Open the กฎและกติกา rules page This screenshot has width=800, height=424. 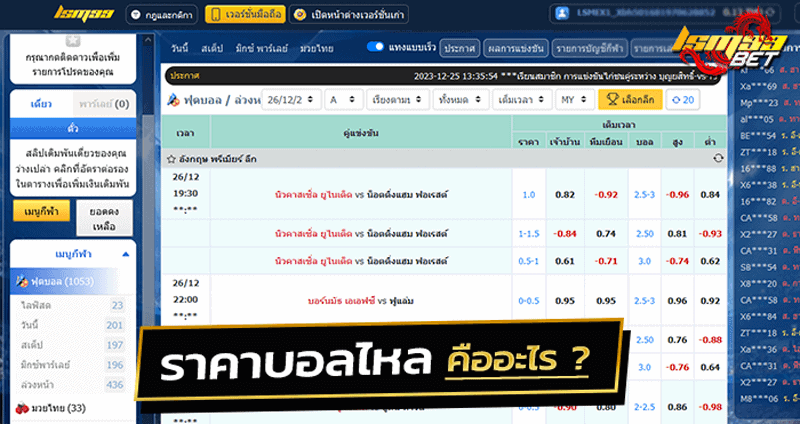(x=163, y=15)
